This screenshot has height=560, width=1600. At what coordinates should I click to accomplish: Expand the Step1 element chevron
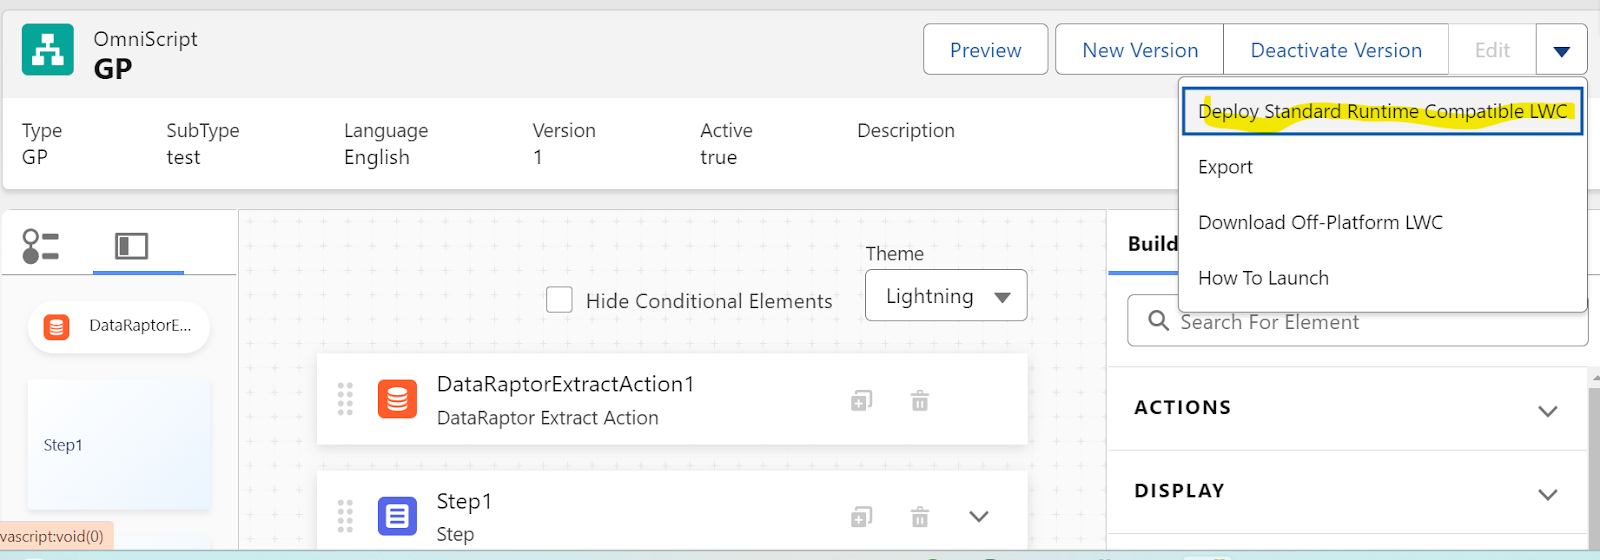coord(979,516)
